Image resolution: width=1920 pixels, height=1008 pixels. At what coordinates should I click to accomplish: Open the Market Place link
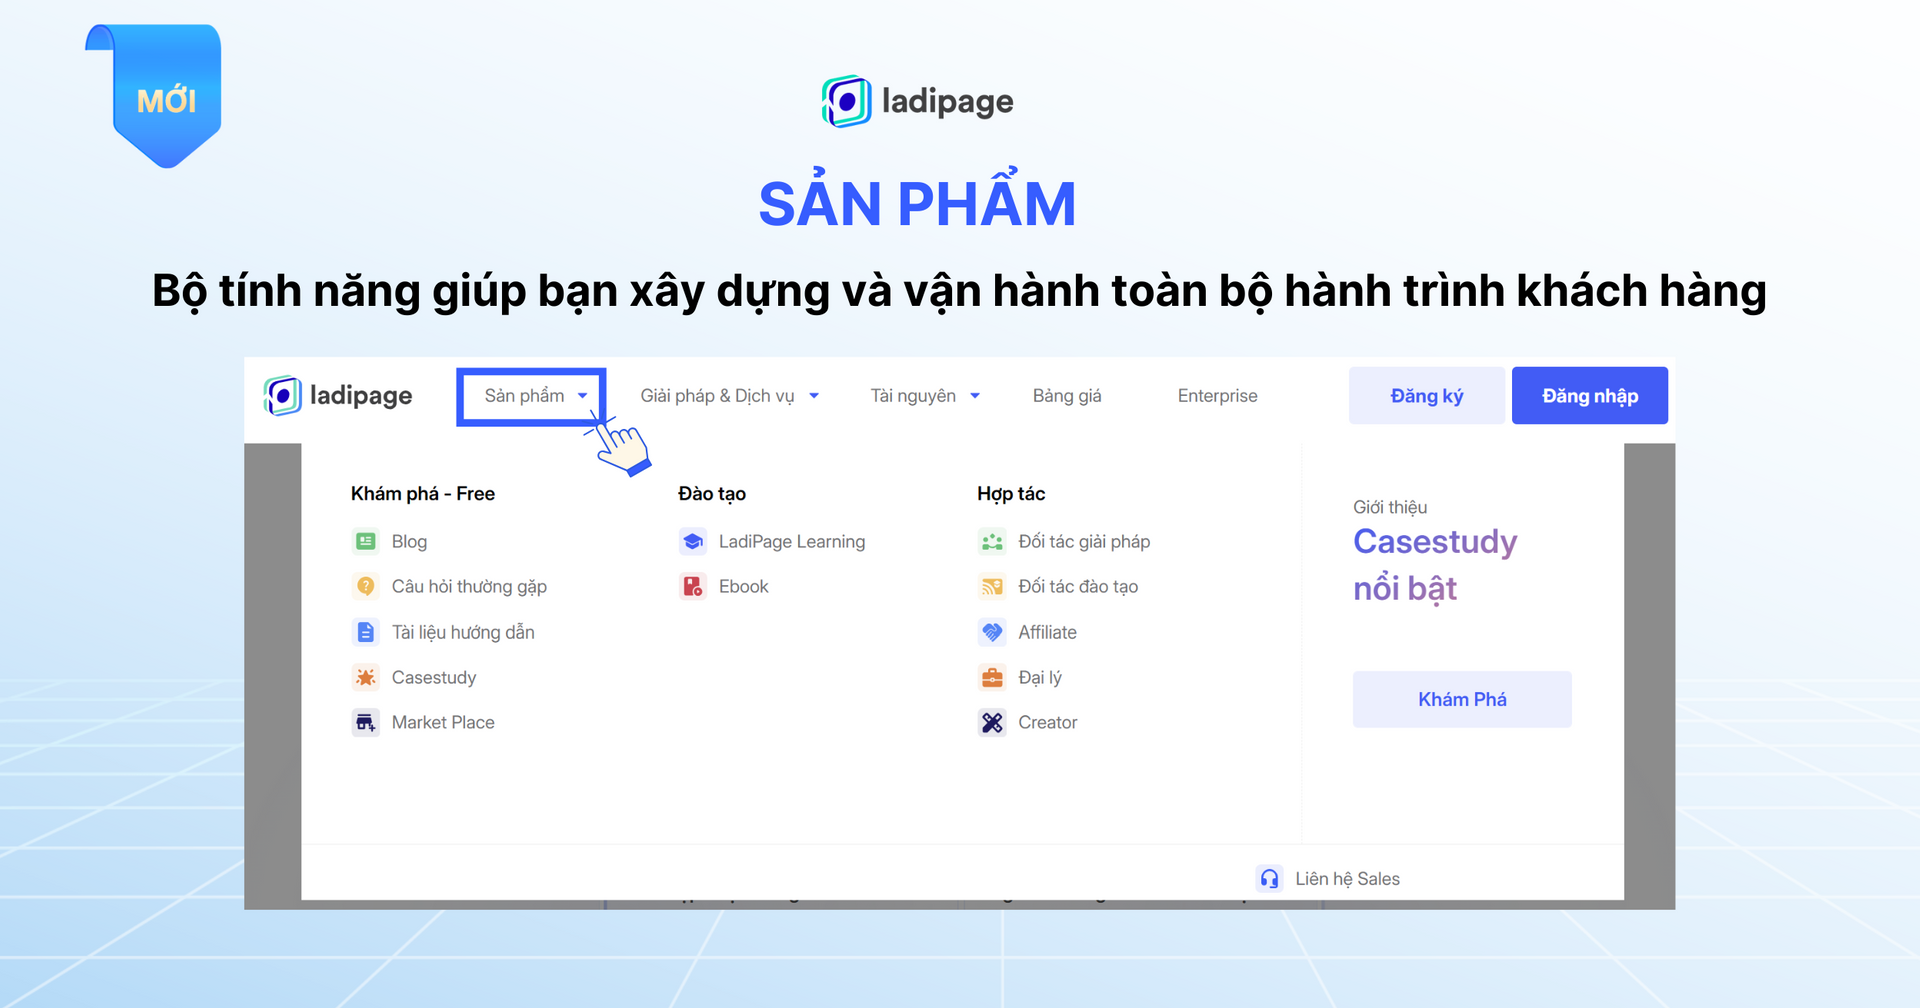(443, 722)
